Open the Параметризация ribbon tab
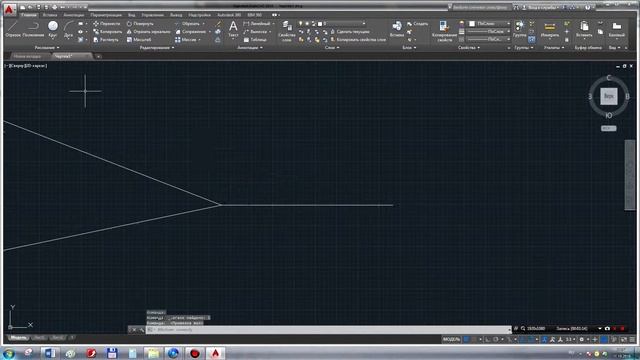The image size is (640, 360). click(106, 15)
